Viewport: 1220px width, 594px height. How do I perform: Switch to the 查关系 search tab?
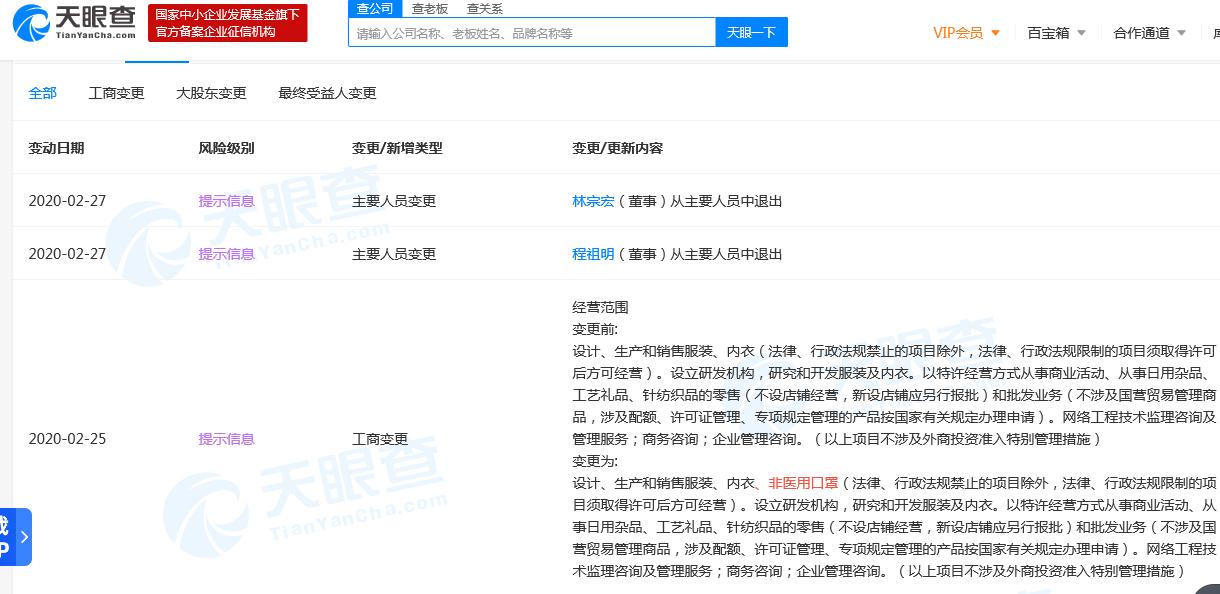tap(485, 8)
